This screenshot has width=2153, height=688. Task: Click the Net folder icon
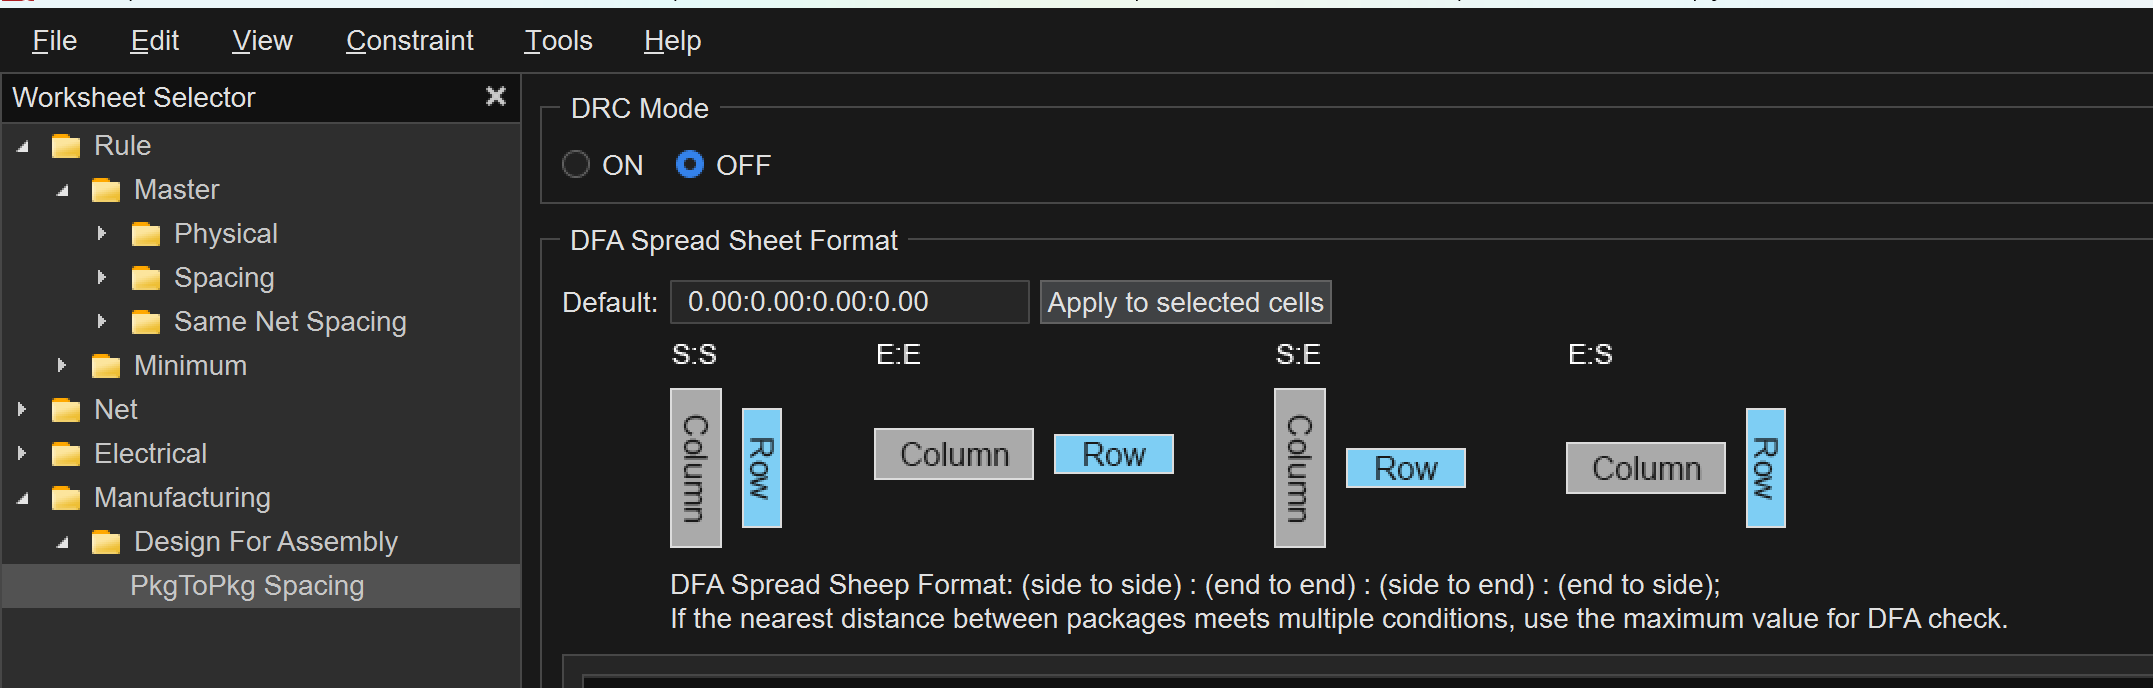(x=66, y=410)
